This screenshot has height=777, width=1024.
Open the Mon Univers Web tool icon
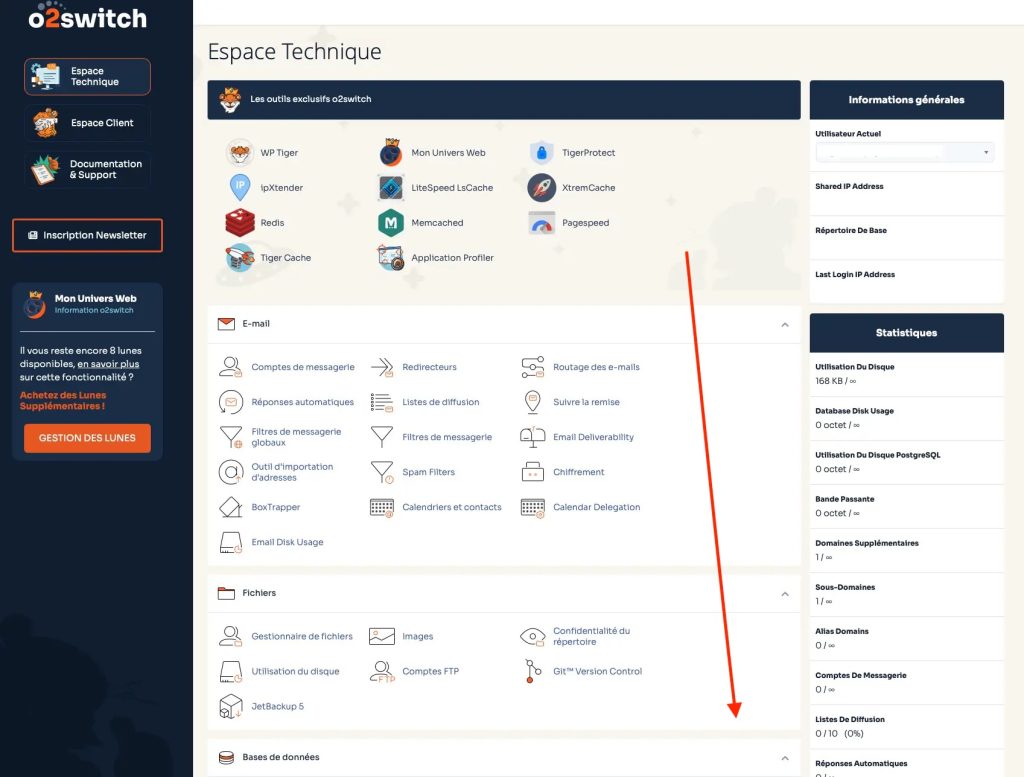[x=391, y=153]
